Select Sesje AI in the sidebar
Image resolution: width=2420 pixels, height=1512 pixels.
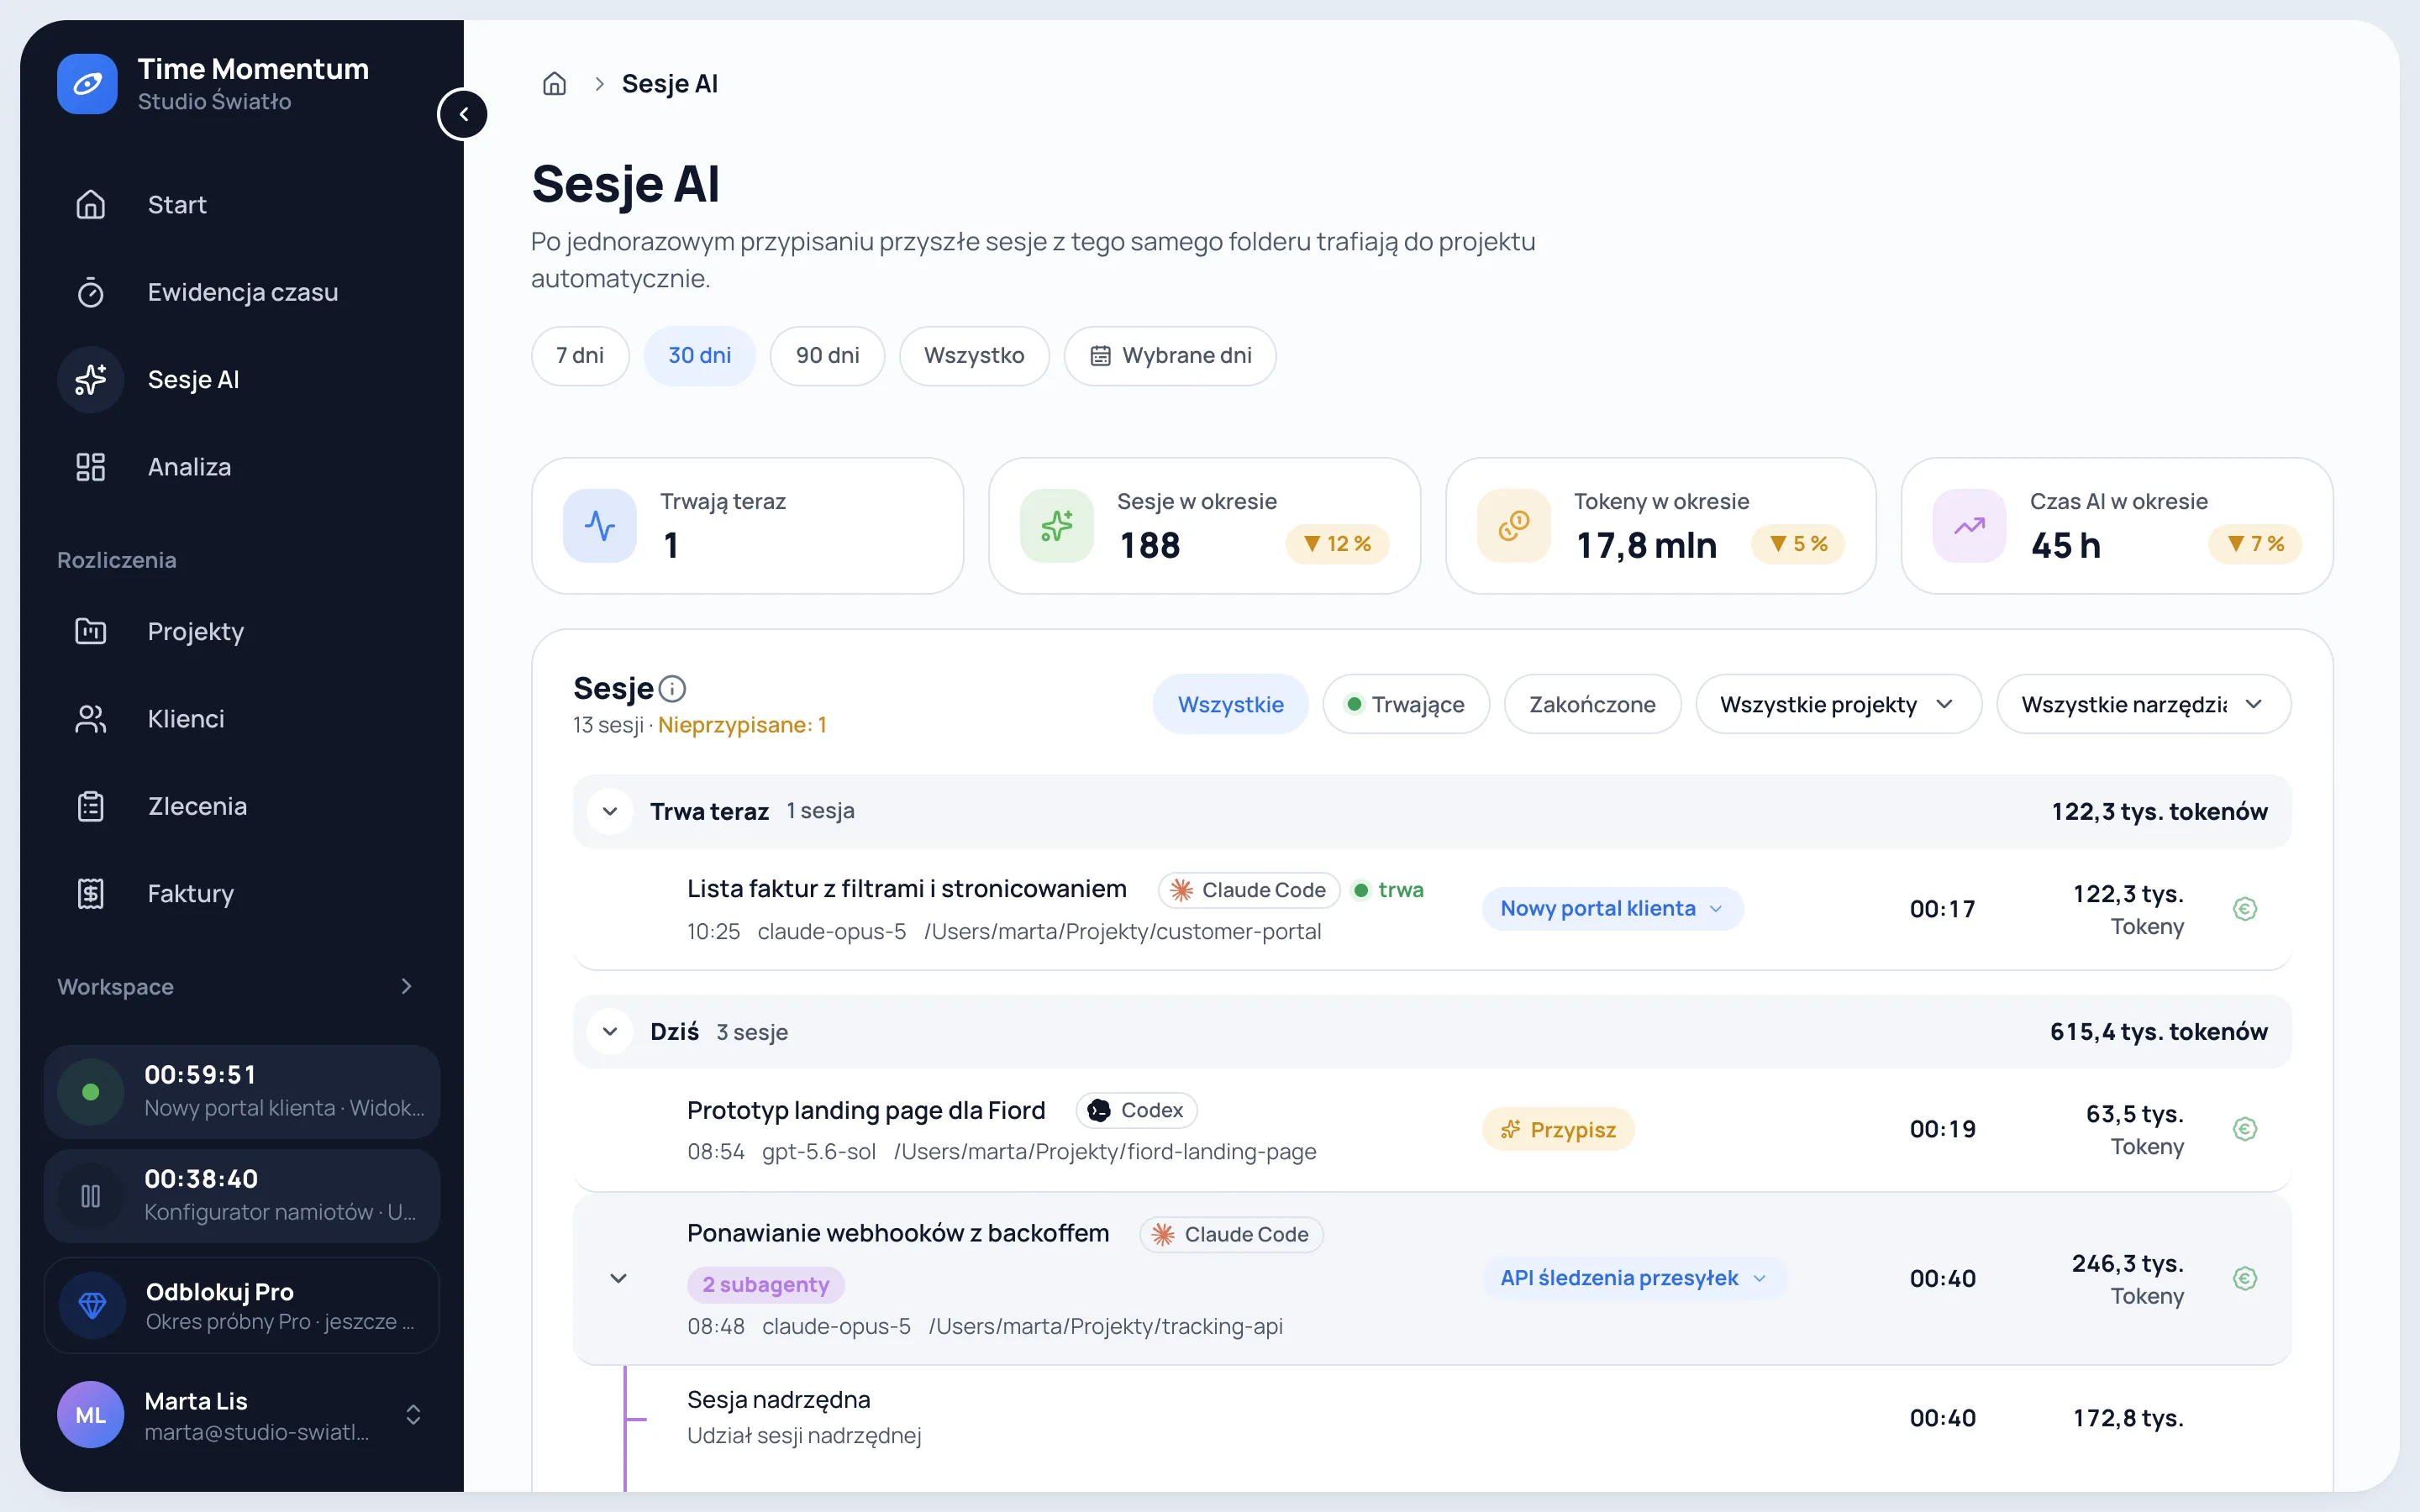[242, 380]
